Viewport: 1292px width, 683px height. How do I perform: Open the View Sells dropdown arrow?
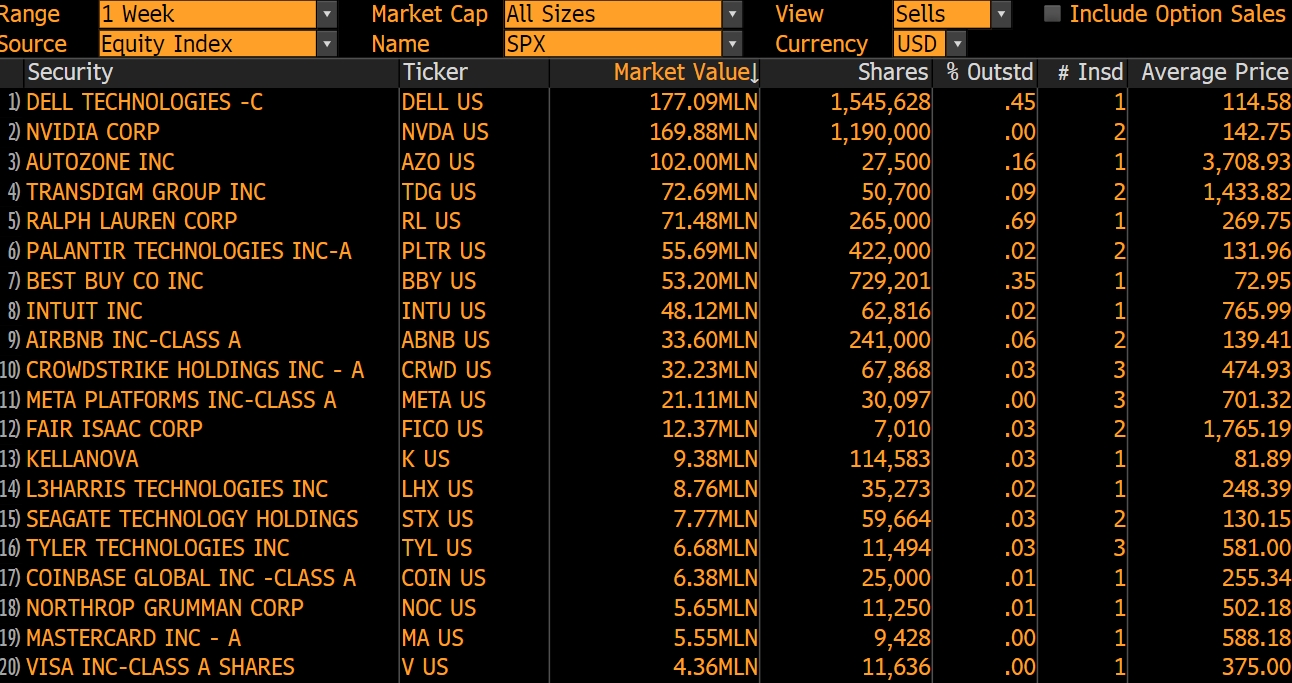[x=1002, y=14]
